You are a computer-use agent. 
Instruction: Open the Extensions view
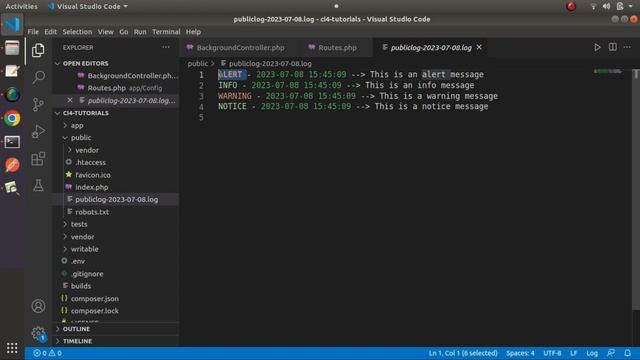[38, 158]
